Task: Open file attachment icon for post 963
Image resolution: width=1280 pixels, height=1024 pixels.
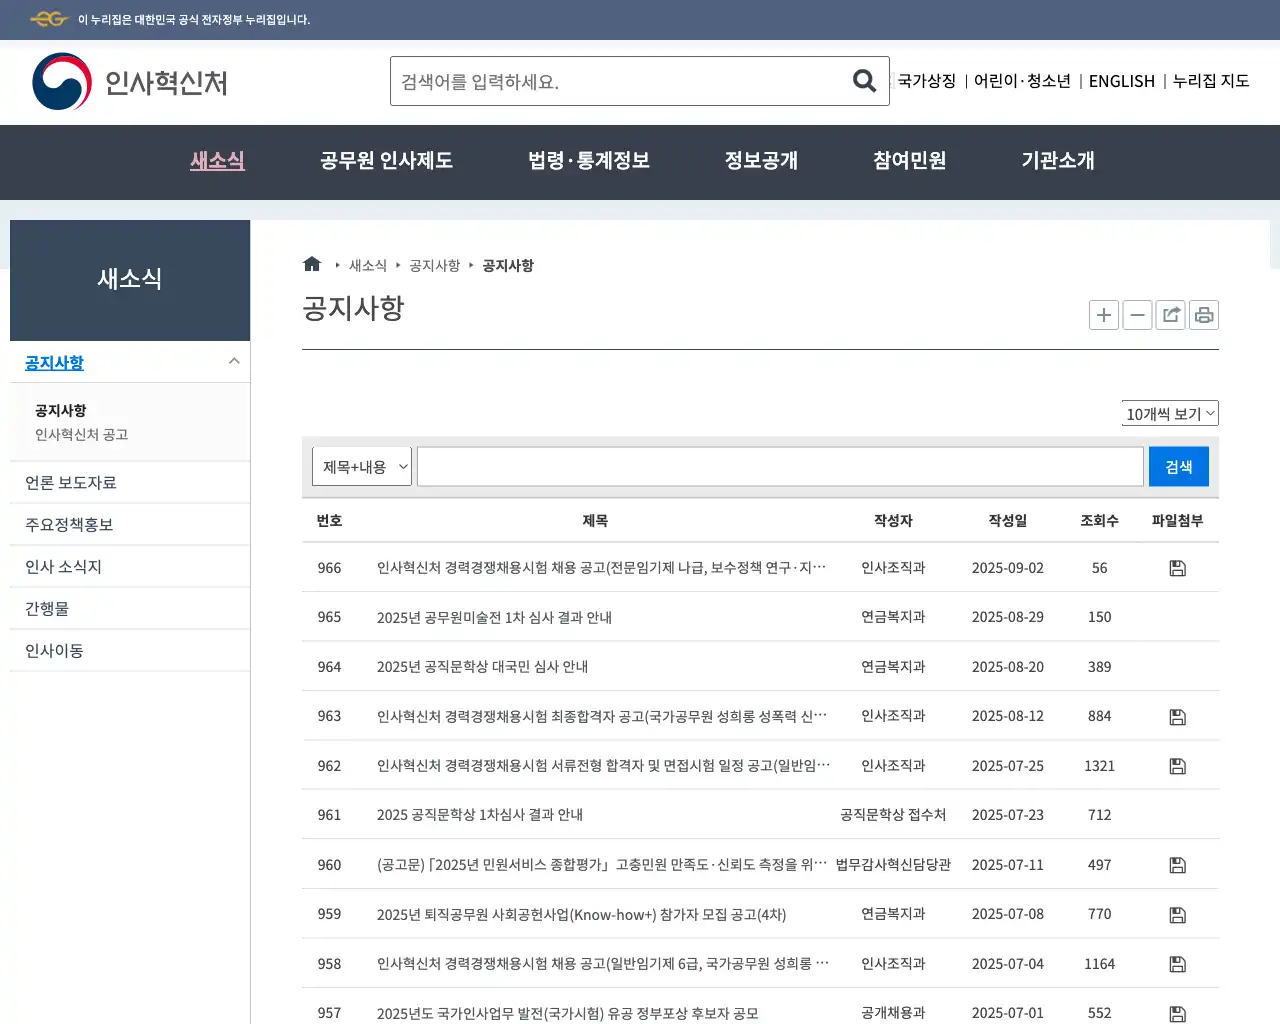Action: [1178, 717]
